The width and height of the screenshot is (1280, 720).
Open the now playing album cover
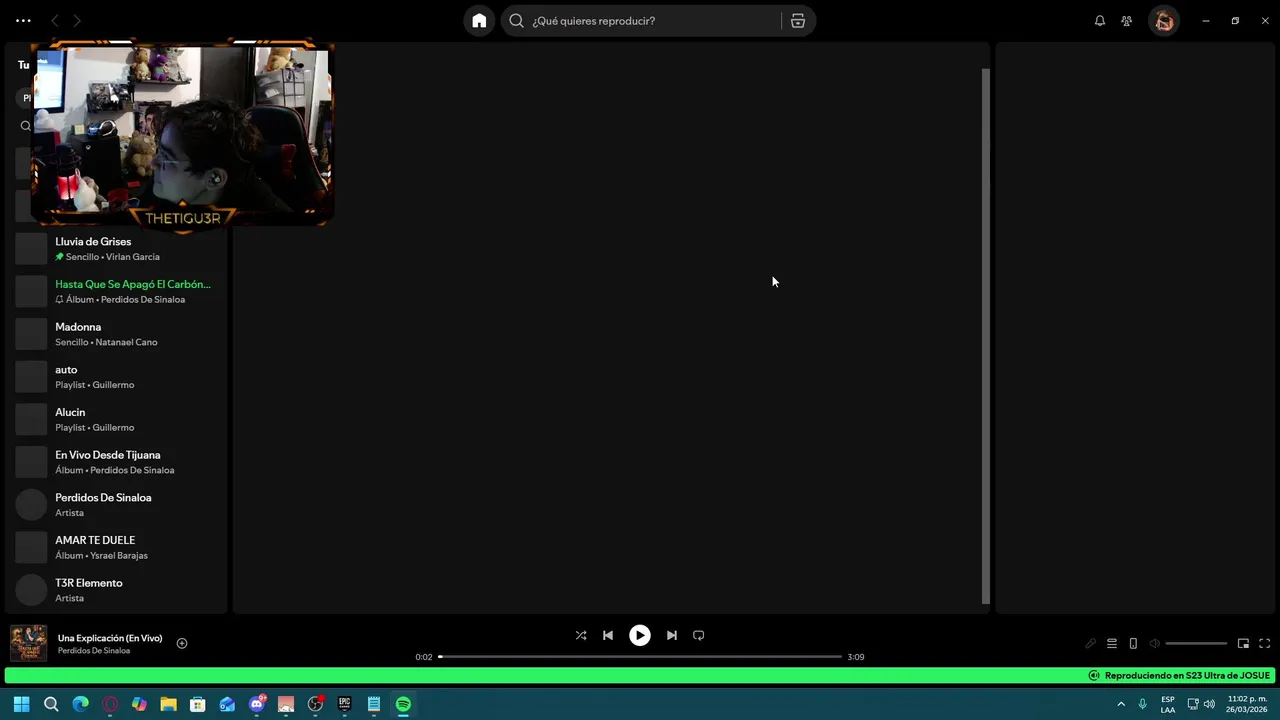pyautogui.click(x=28, y=643)
